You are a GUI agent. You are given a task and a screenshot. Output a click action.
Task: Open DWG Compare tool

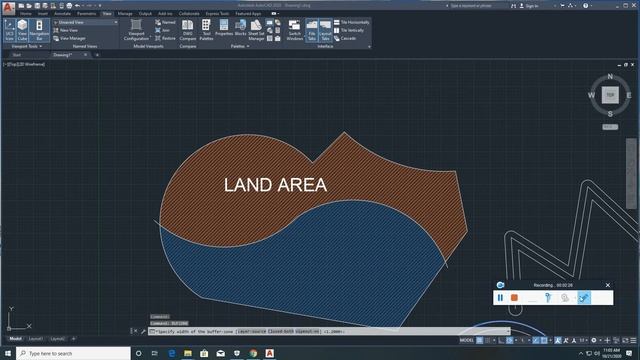pos(188,30)
